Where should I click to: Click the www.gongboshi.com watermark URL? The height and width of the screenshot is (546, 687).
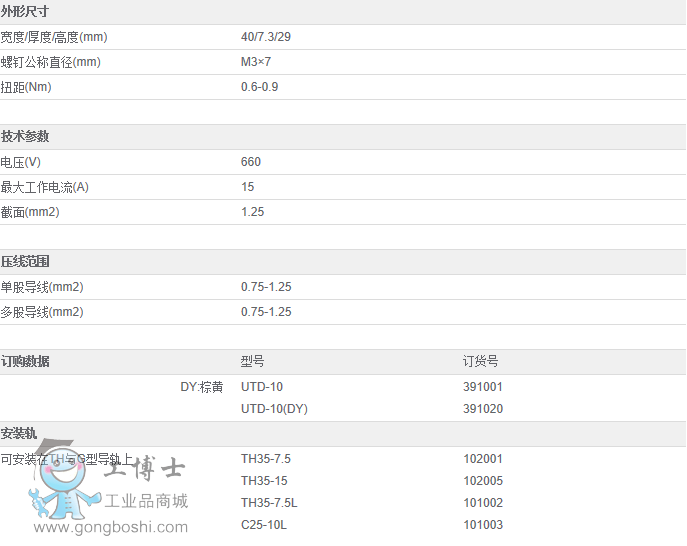(110, 527)
